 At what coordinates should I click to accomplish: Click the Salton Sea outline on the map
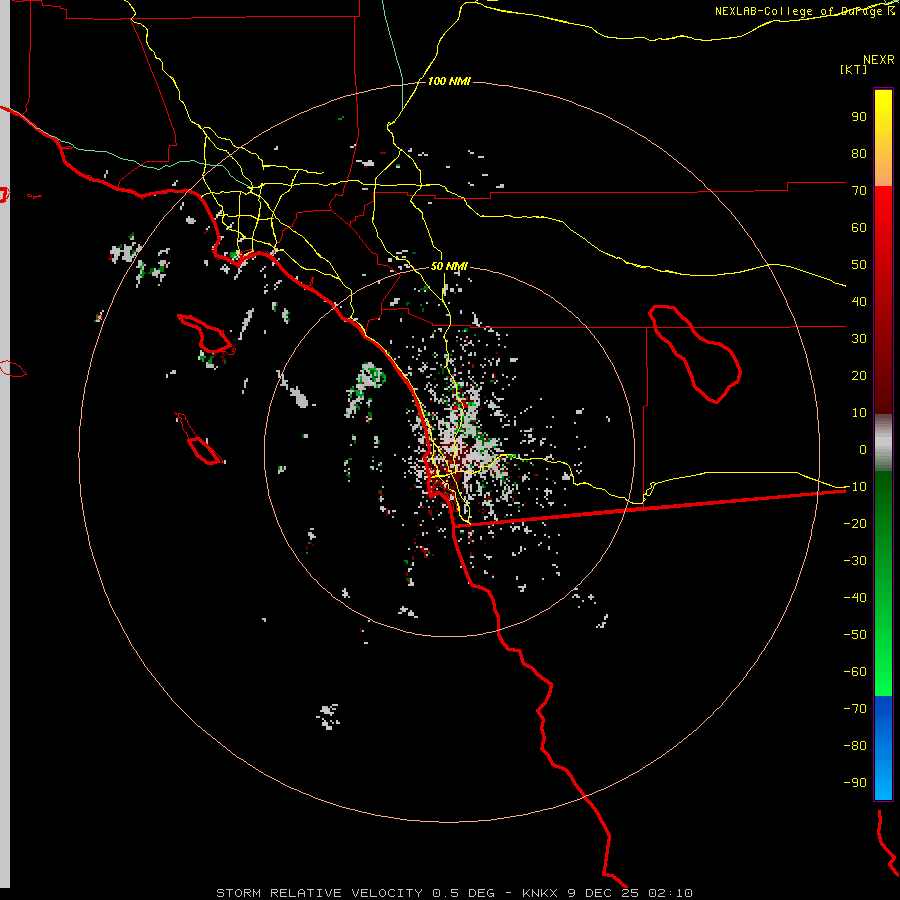coord(695,354)
